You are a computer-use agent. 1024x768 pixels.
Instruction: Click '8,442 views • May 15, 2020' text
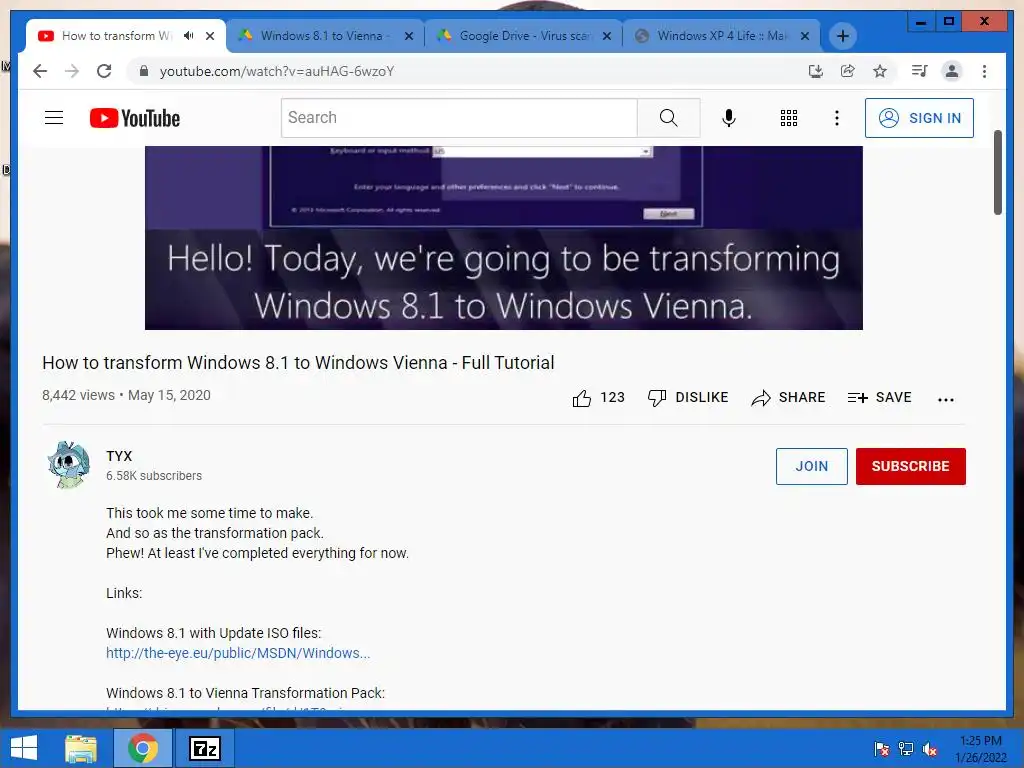point(126,395)
